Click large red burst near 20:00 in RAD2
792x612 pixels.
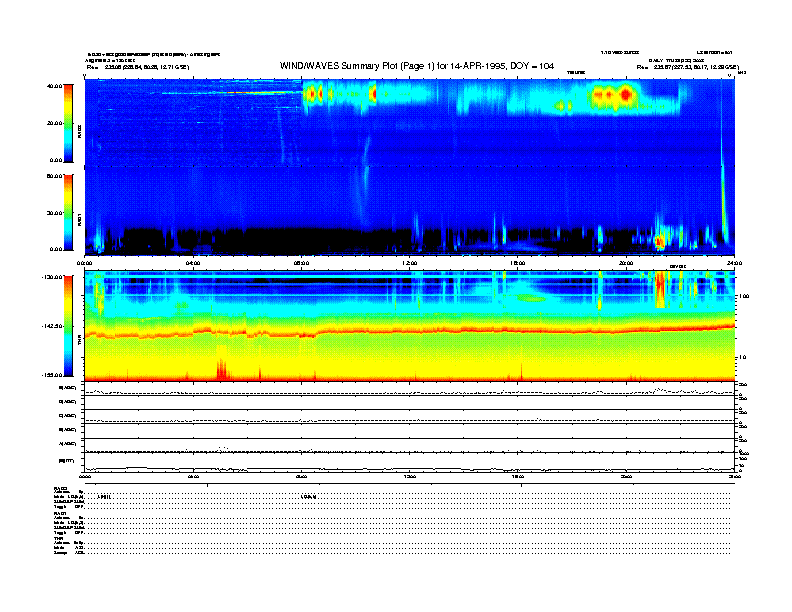(626, 94)
